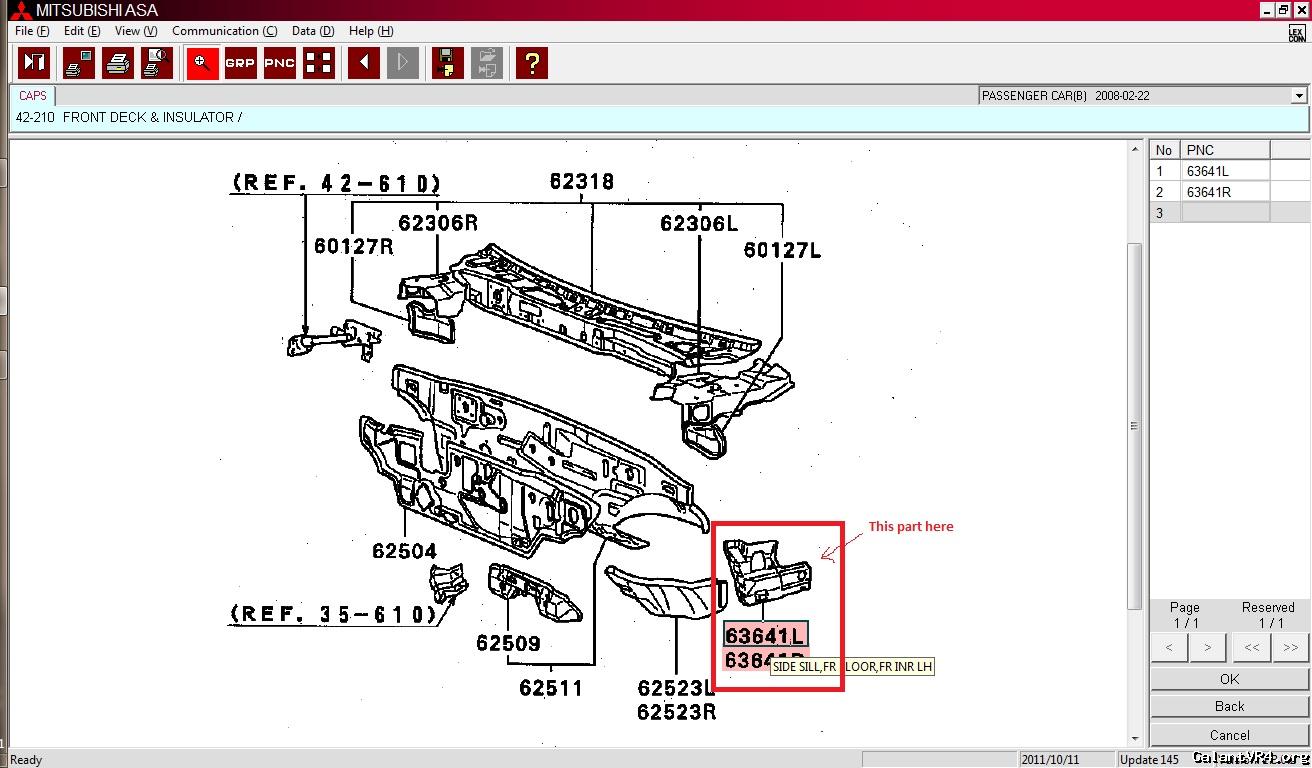Open the Data menu
This screenshot has height=768, width=1312.
(x=313, y=31)
